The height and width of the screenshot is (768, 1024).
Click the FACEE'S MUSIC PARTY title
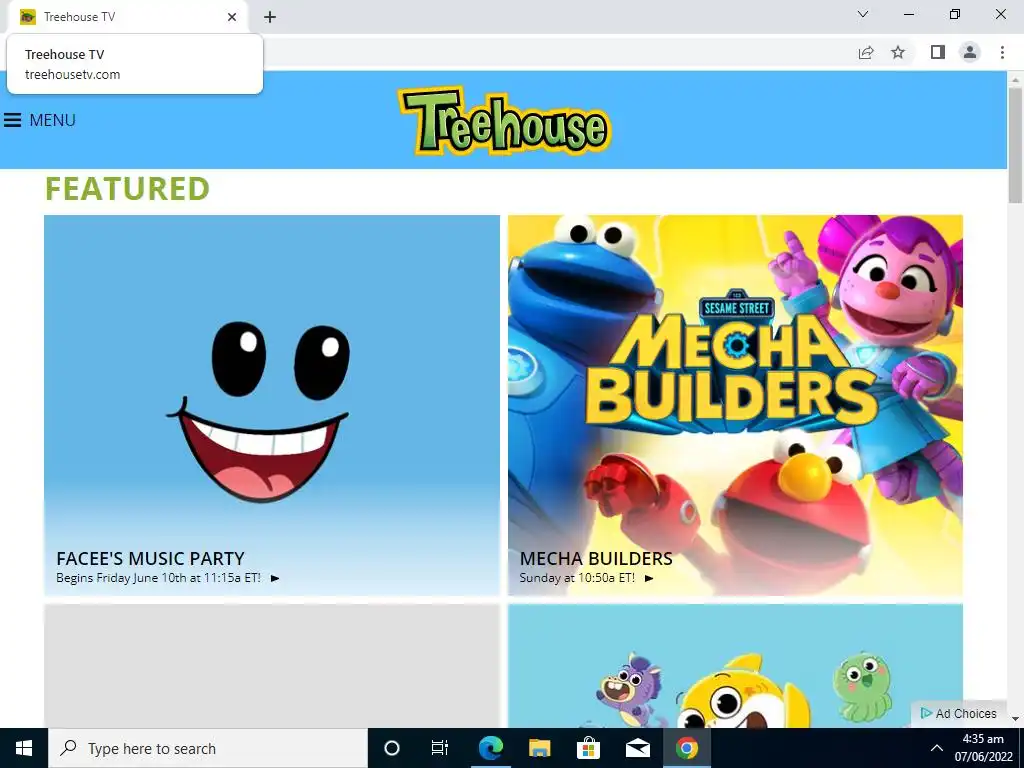pyautogui.click(x=150, y=558)
